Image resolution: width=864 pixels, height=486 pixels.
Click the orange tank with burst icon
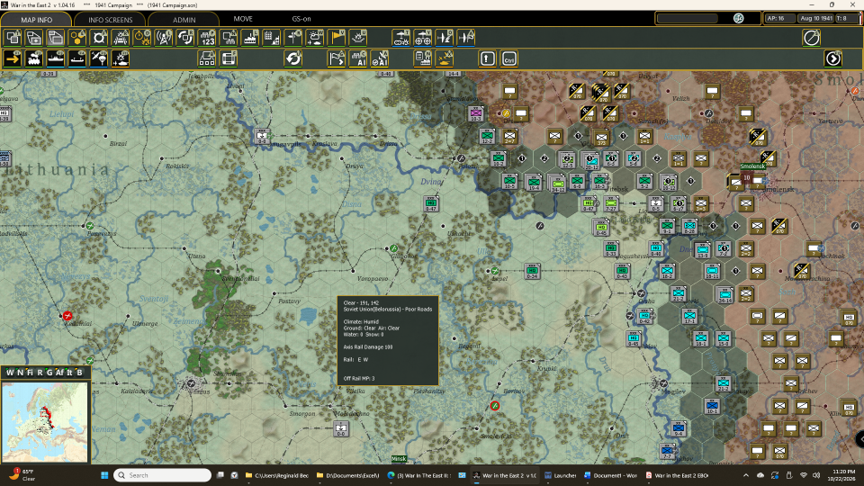[444, 58]
